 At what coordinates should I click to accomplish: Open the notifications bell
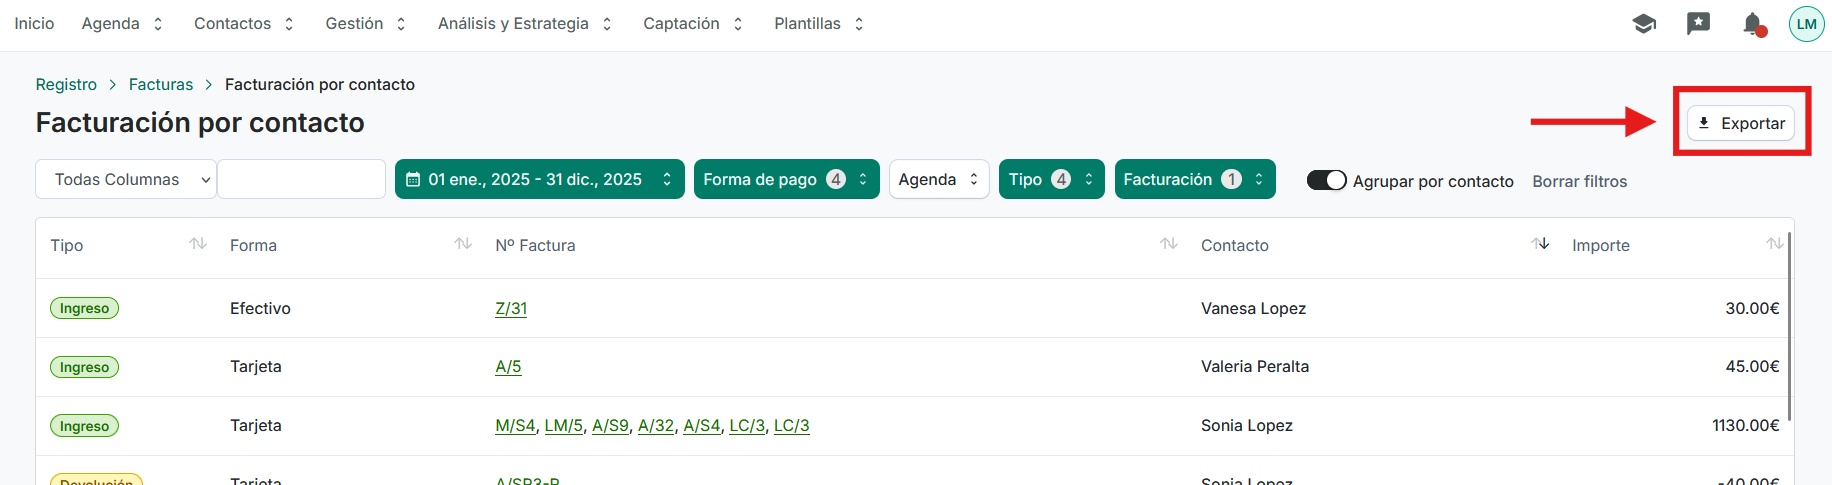[x=1753, y=24]
